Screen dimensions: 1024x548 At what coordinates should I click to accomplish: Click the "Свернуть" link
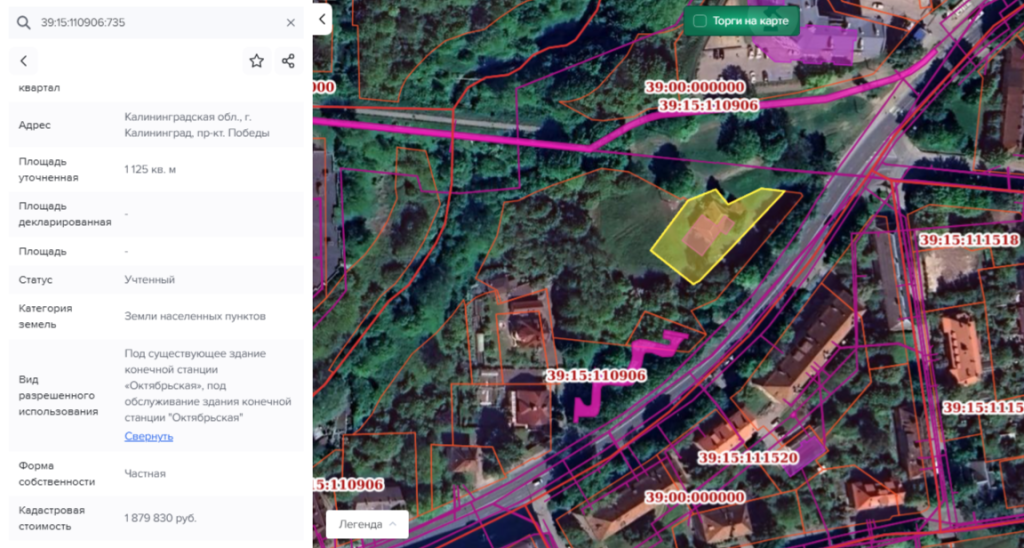148,436
